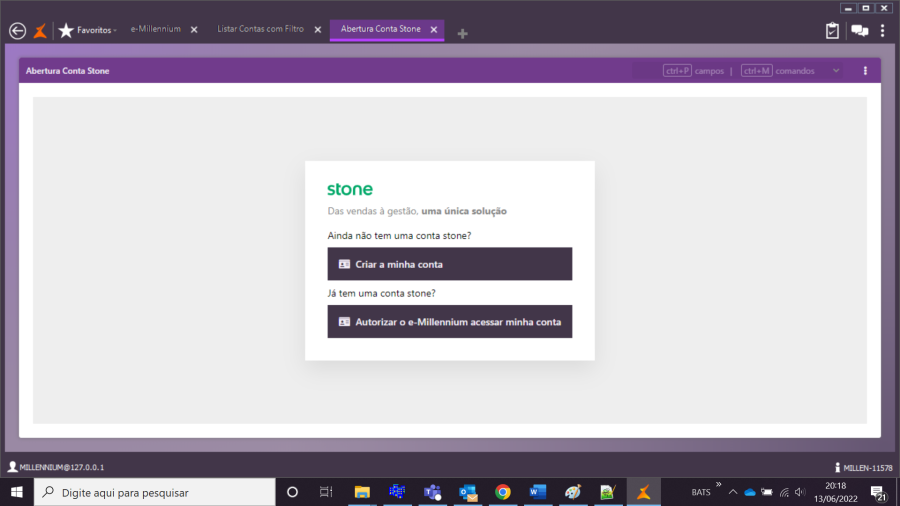Image resolution: width=900 pixels, height=506 pixels.
Task: Open top-right vertical dots menu
Action: pos(882,30)
